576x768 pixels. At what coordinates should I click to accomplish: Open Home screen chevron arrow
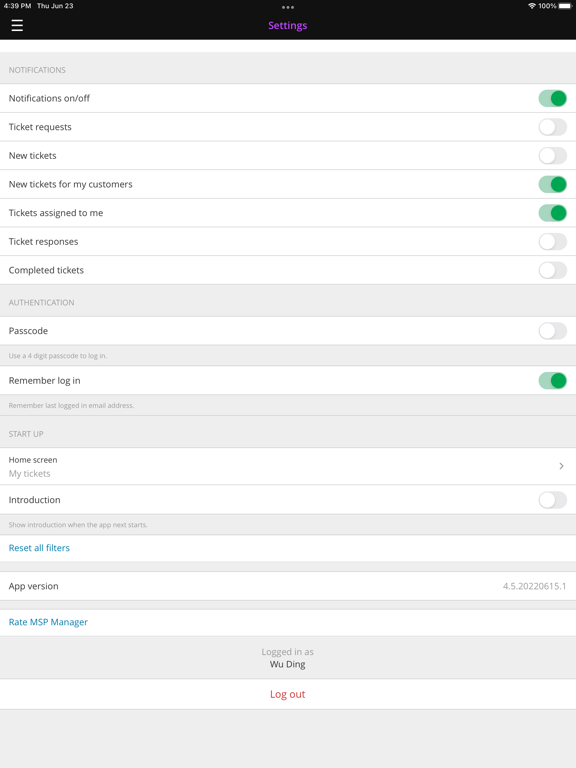[x=561, y=466]
